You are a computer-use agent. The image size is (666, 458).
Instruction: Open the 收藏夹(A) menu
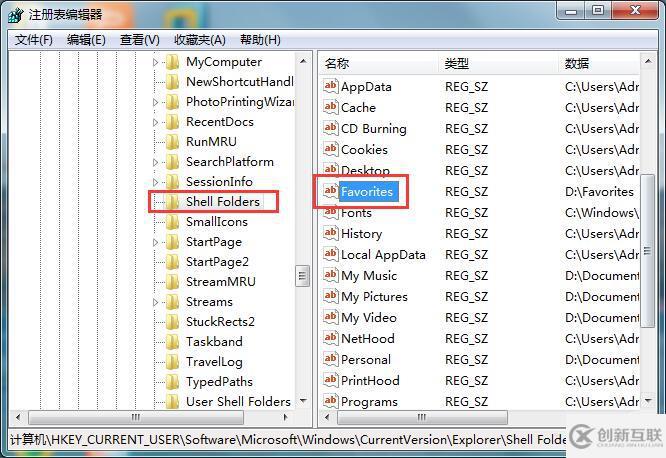pyautogui.click(x=197, y=40)
